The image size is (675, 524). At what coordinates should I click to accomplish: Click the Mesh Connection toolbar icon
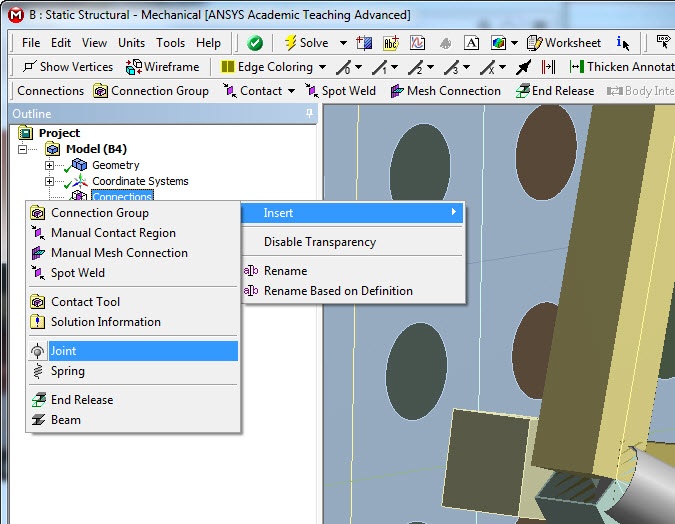coord(396,91)
